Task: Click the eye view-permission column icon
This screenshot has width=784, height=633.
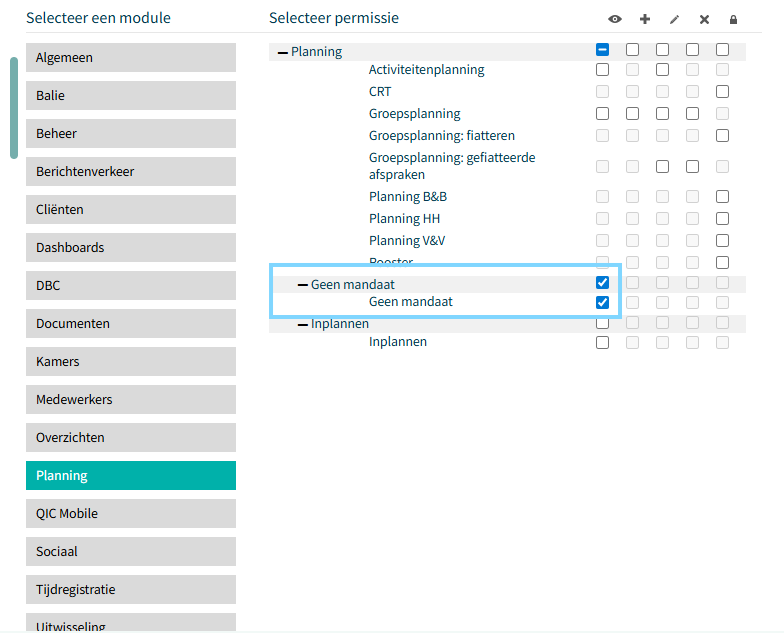Action: coord(614,19)
